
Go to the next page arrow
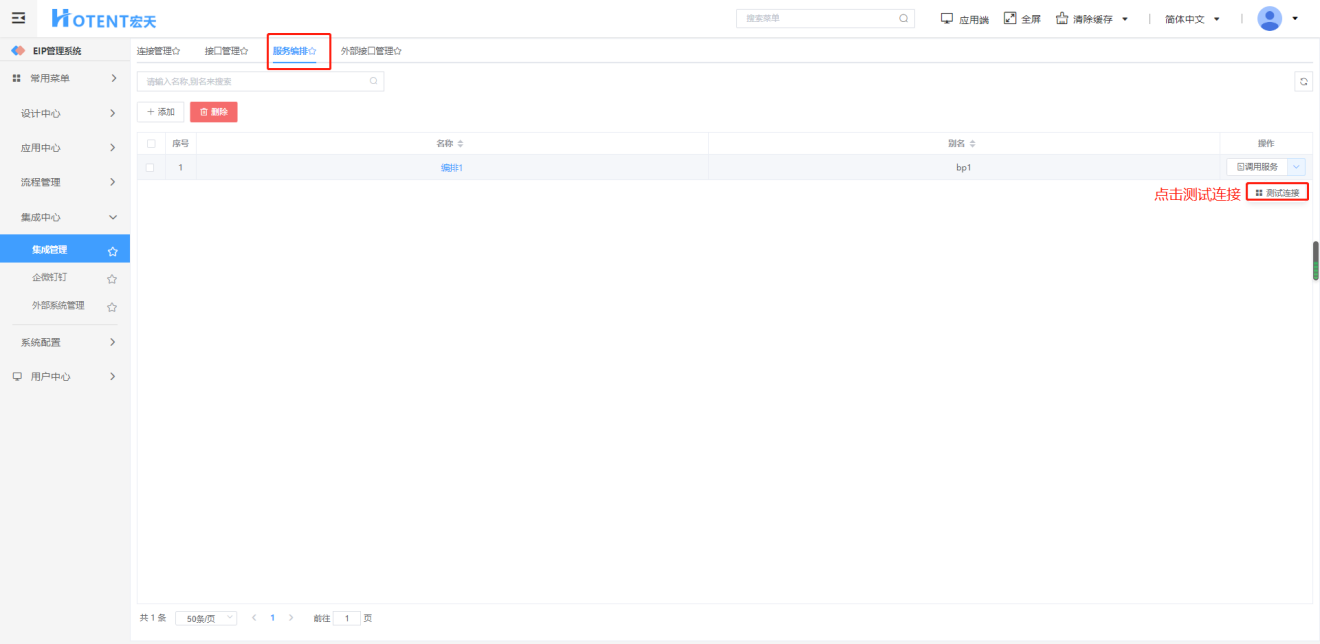click(x=291, y=618)
